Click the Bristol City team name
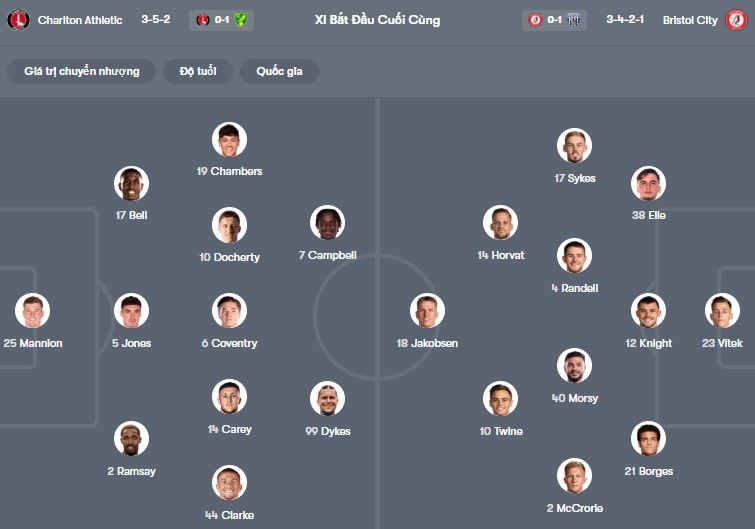 690,20
